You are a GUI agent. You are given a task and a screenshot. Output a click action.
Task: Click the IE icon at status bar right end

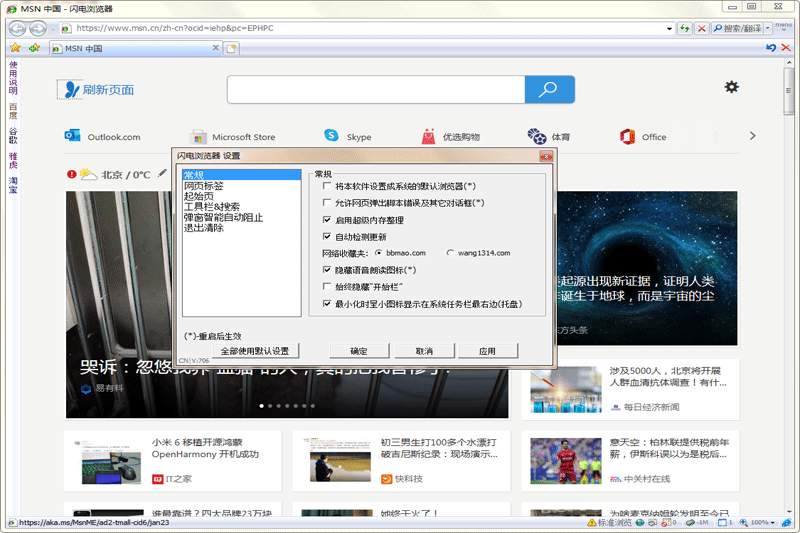[x=786, y=523]
